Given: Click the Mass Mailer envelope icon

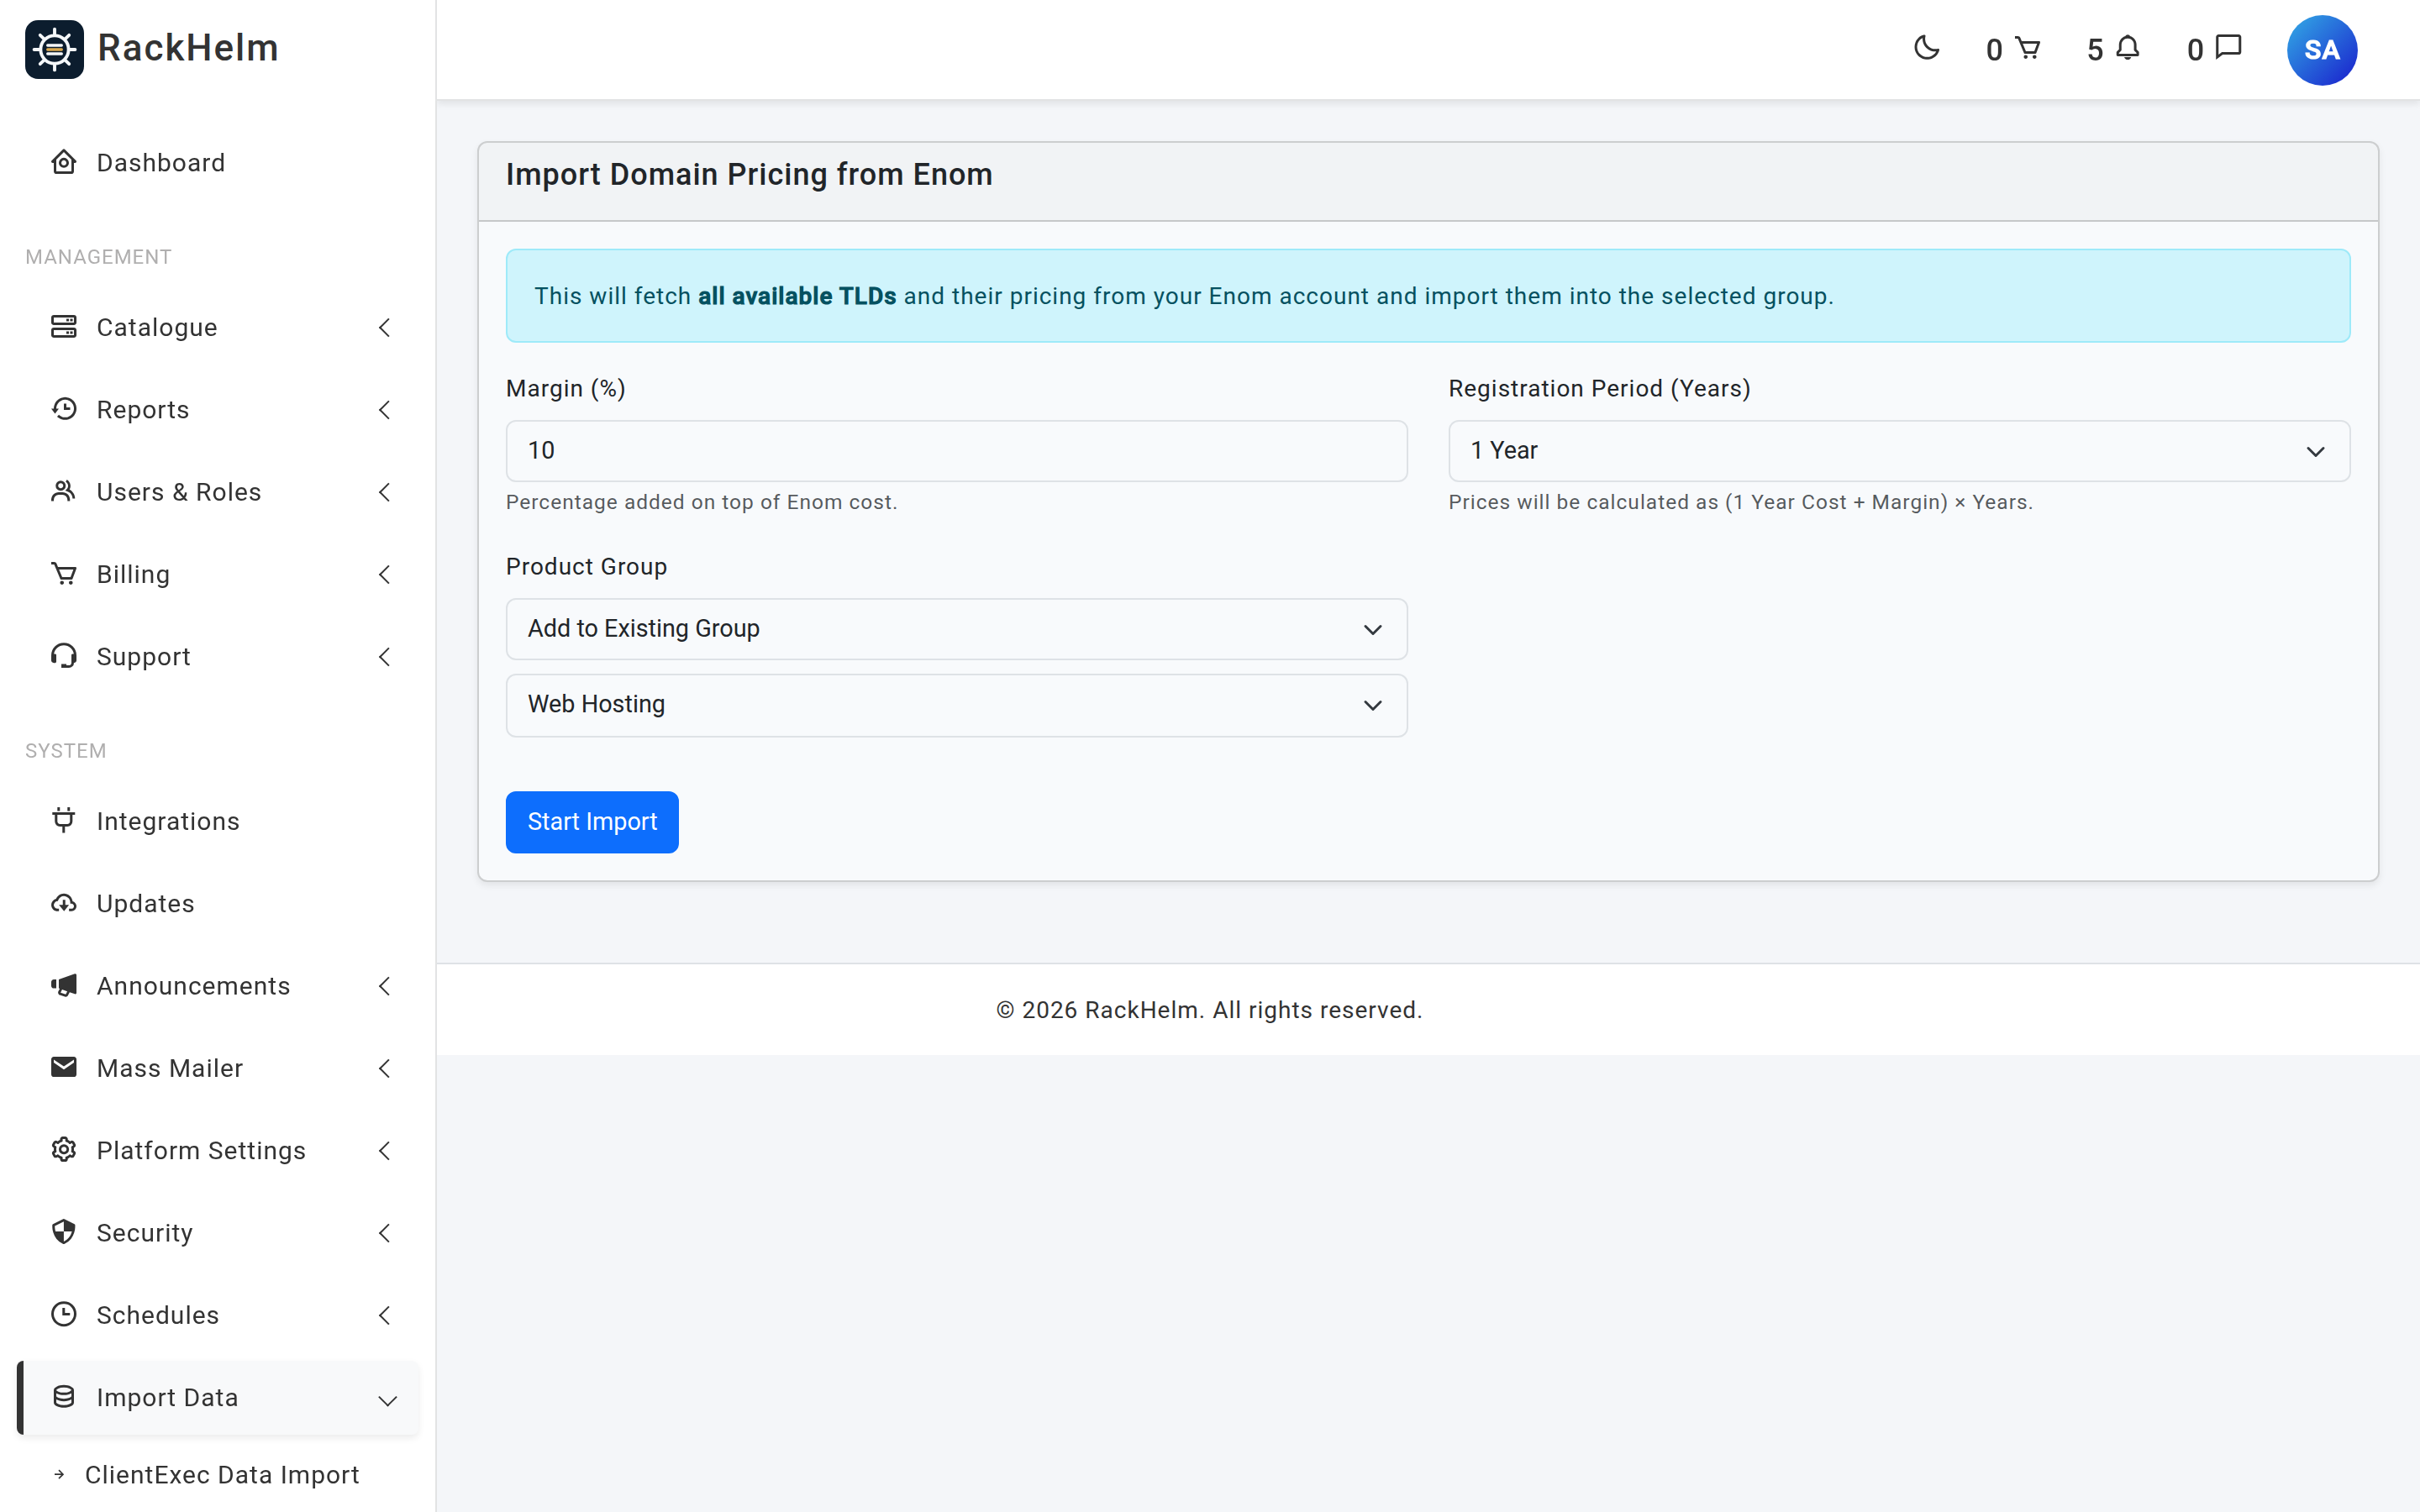Looking at the screenshot, I should tap(64, 1067).
